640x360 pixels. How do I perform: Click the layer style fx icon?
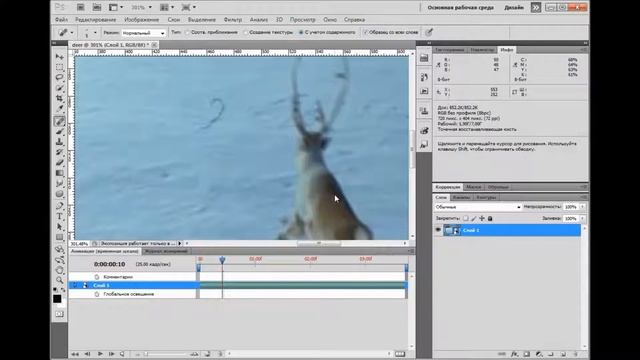tap(514, 354)
